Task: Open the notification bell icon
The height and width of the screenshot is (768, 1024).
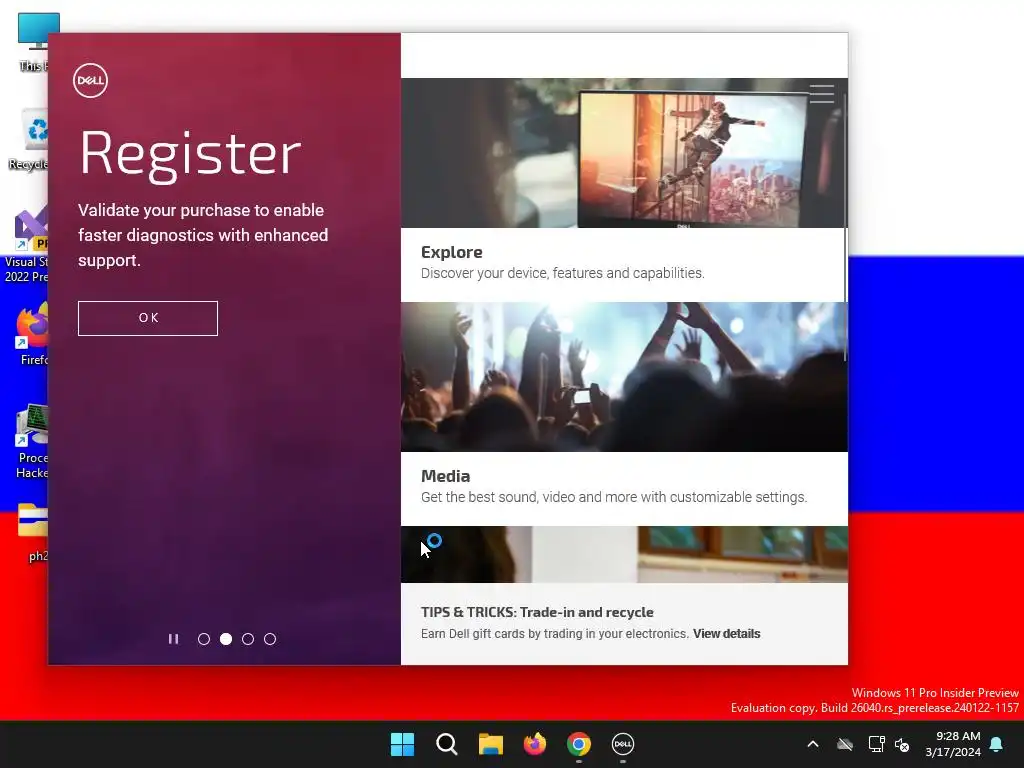Action: click(x=997, y=744)
